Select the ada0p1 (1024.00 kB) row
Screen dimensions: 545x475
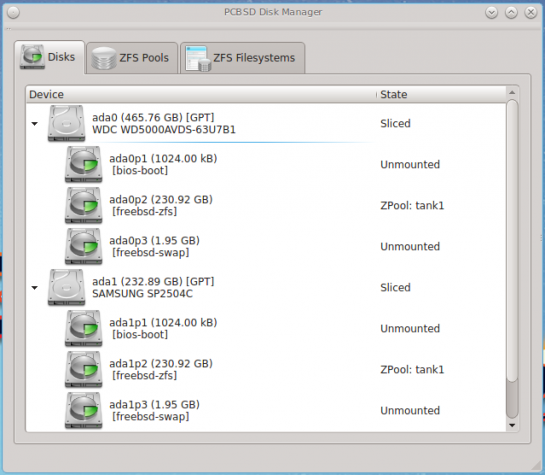coord(266,164)
